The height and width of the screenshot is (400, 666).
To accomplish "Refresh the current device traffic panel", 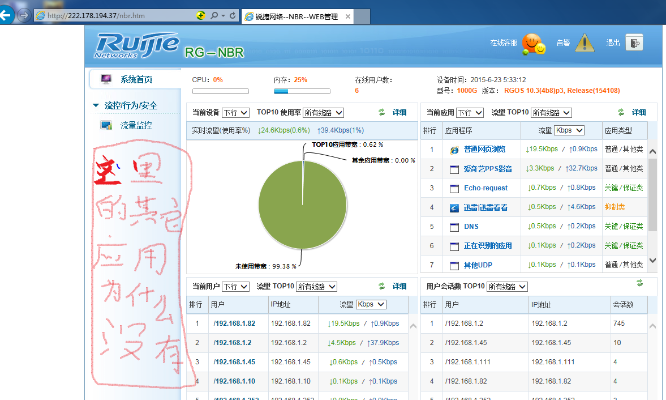I will tap(381, 113).
